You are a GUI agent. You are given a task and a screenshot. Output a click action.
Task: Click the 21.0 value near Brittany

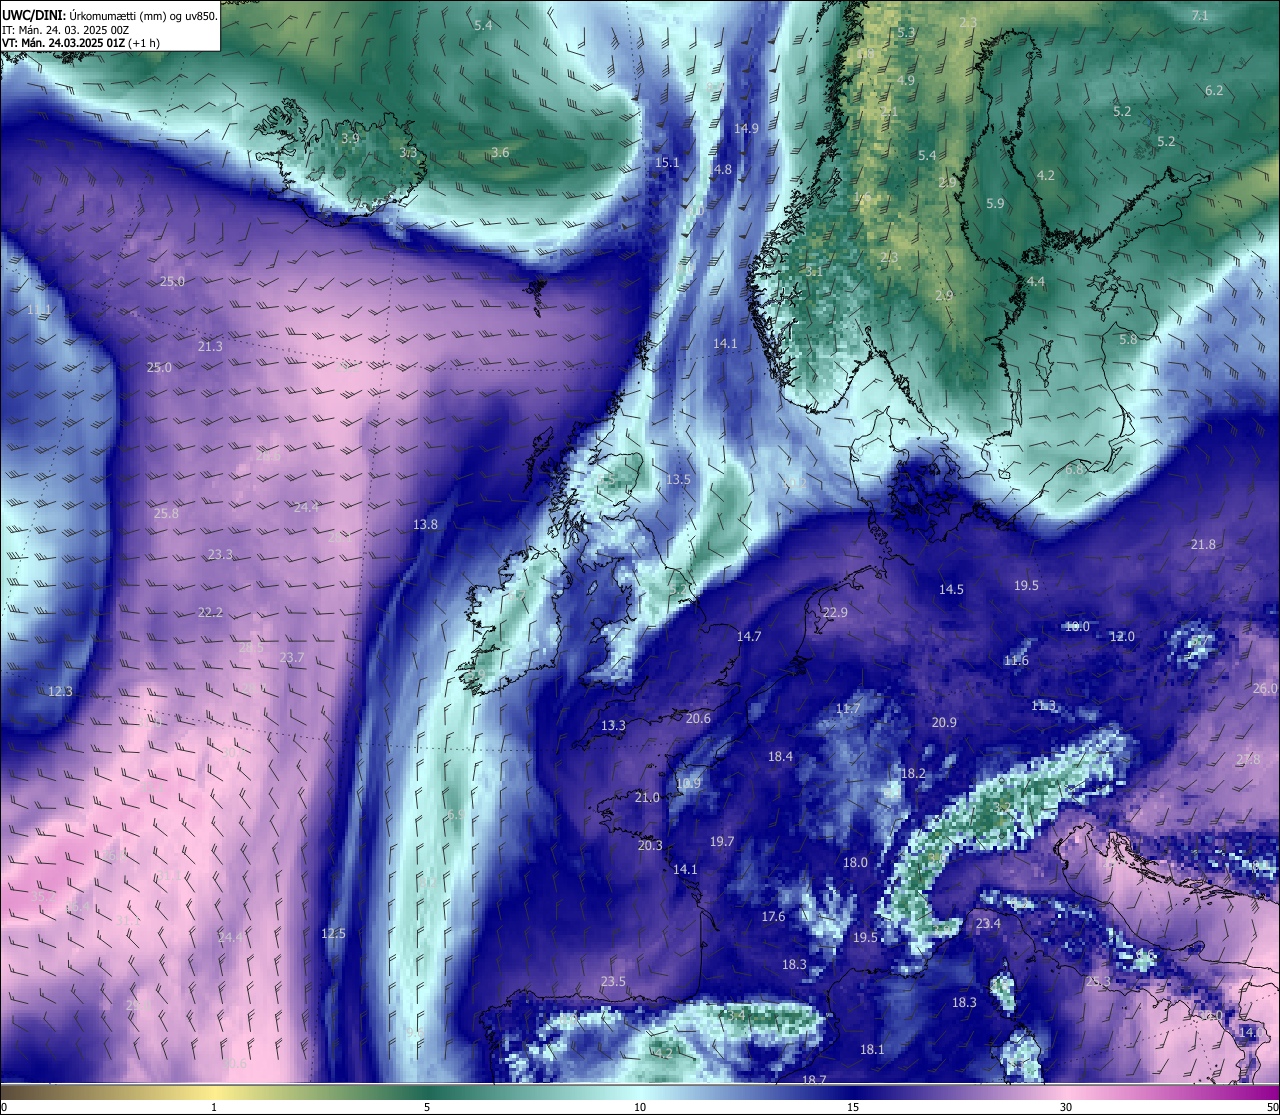point(647,797)
